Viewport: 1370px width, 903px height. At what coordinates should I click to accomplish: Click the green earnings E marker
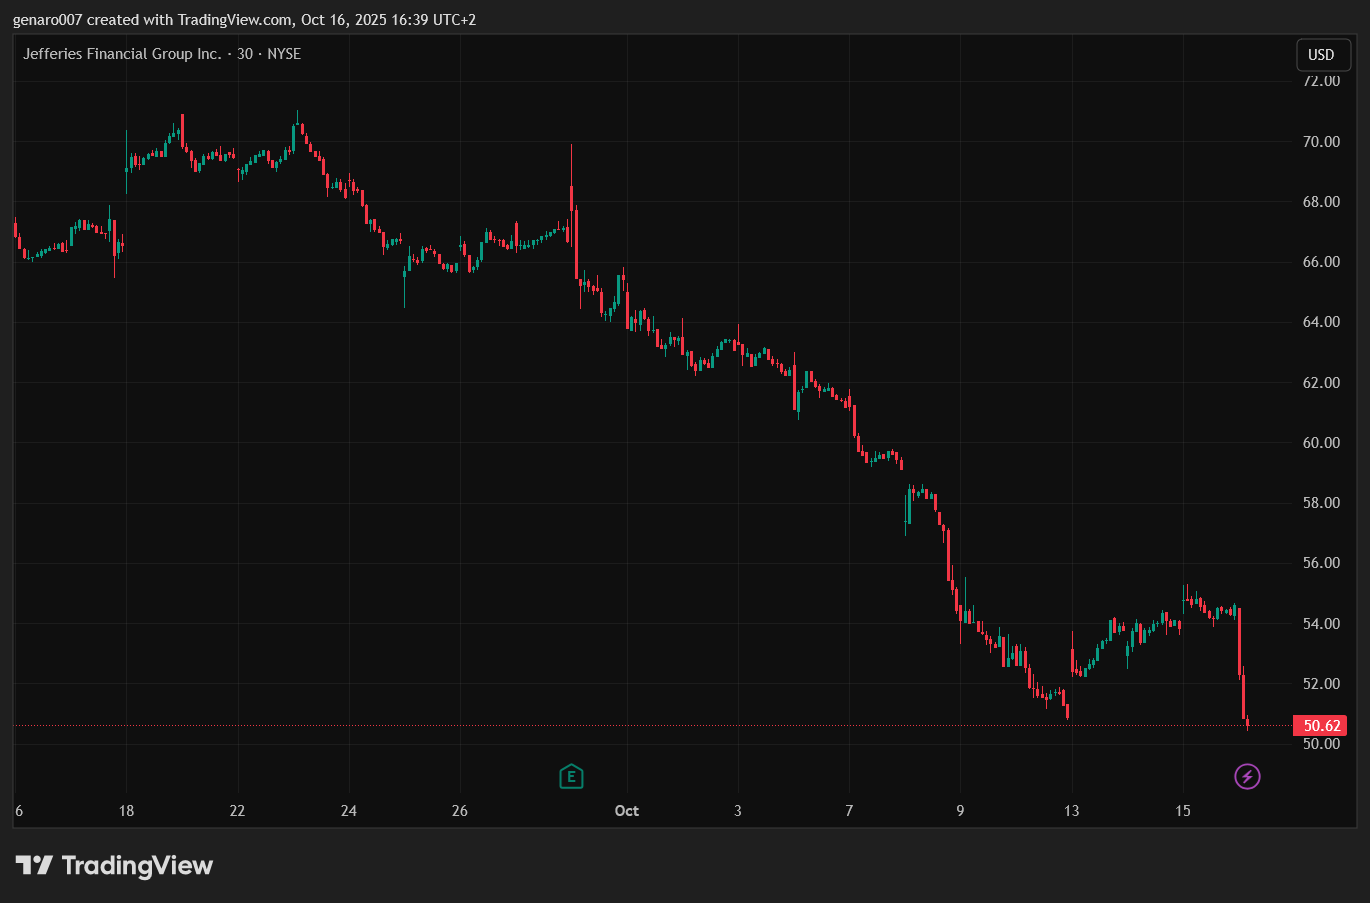tap(571, 777)
